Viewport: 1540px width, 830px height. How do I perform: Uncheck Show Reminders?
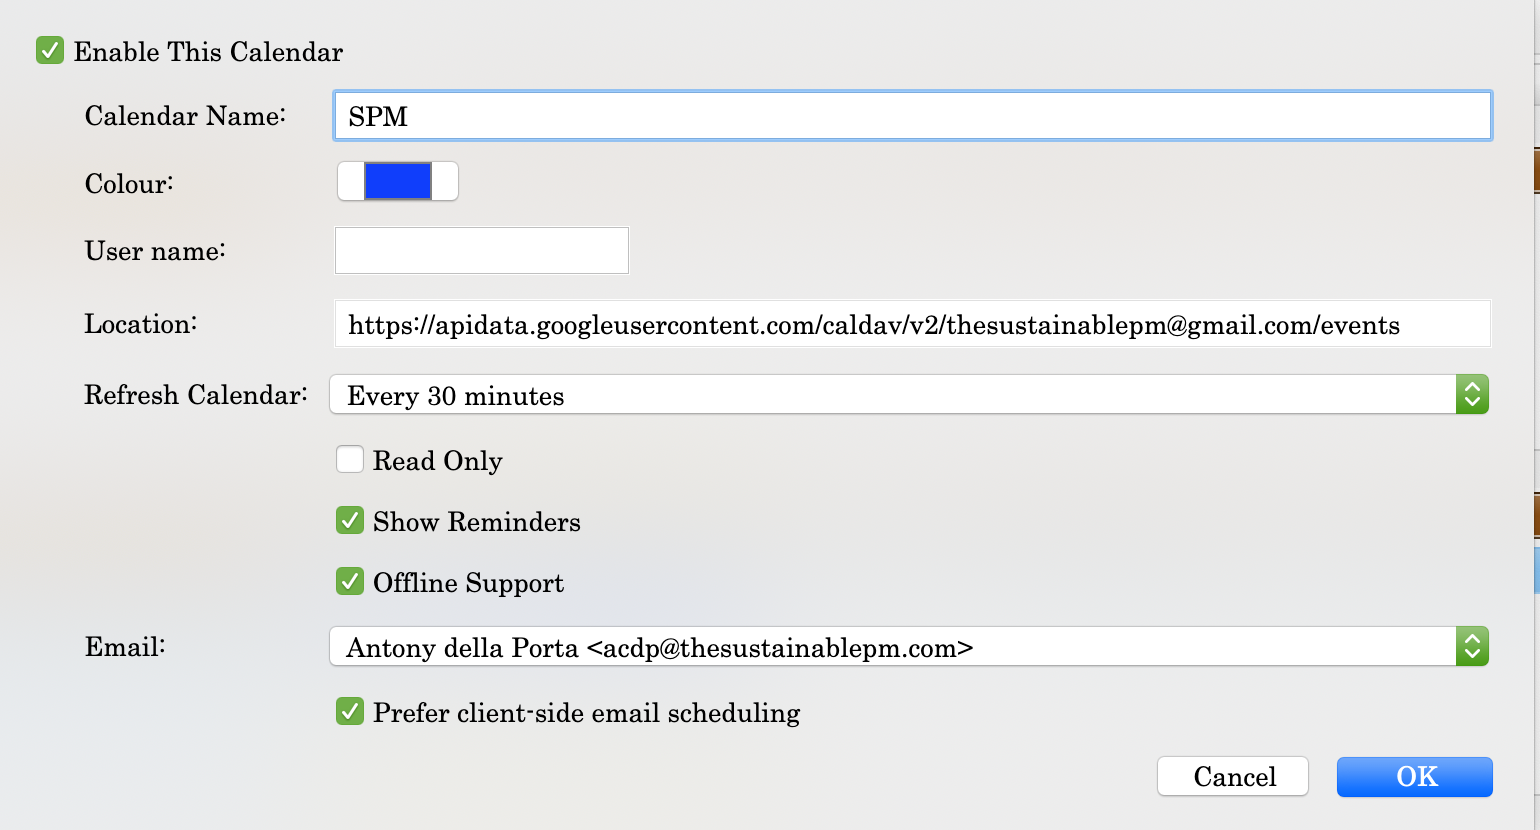coord(350,520)
